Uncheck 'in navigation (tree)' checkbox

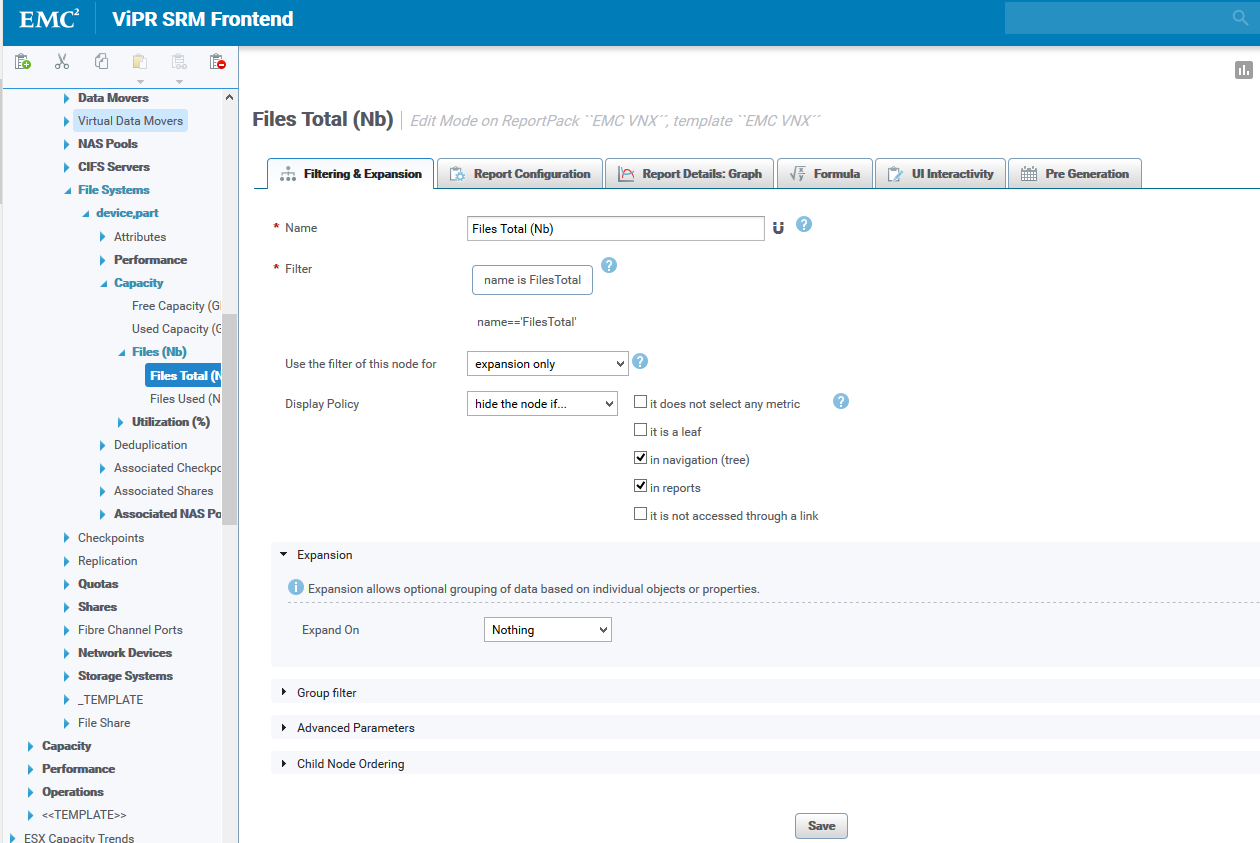[x=641, y=459]
